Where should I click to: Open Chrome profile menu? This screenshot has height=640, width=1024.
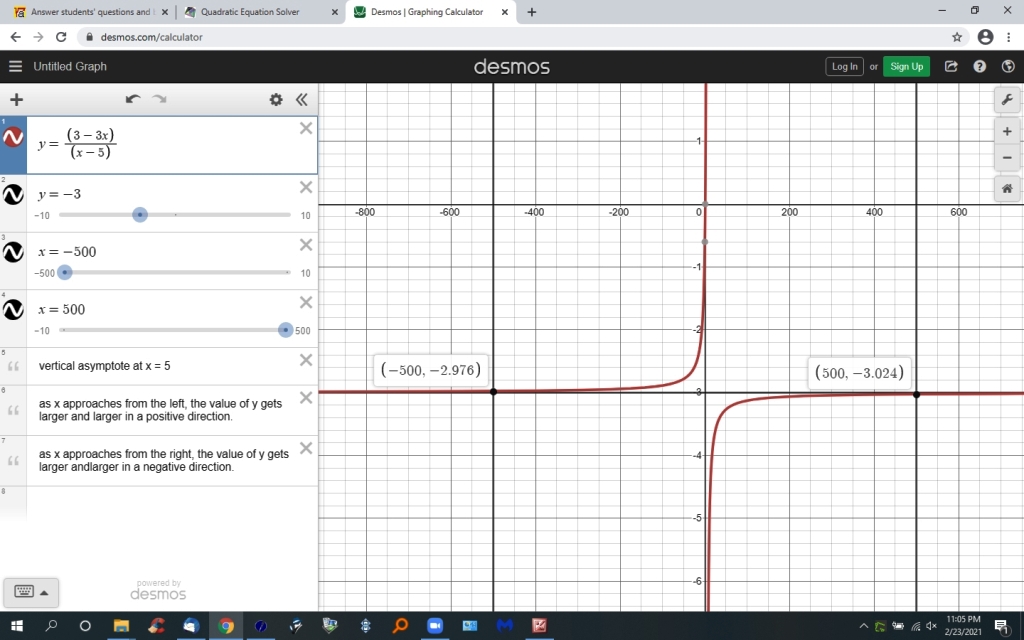[x=985, y=37]
